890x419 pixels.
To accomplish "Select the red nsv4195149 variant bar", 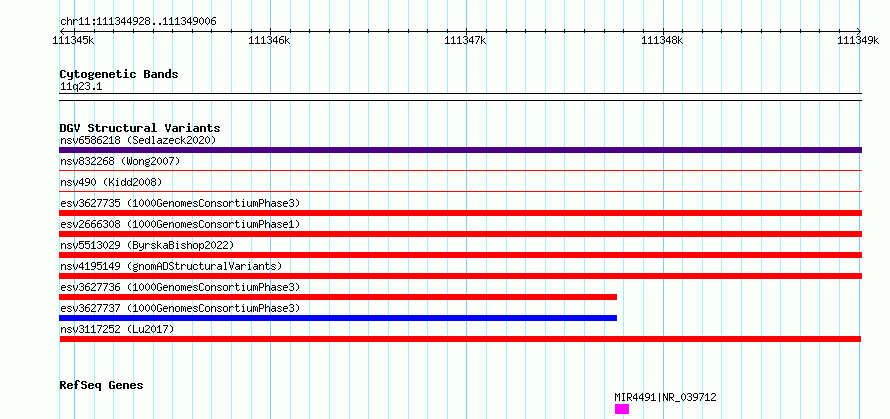I will coord(460,276).
